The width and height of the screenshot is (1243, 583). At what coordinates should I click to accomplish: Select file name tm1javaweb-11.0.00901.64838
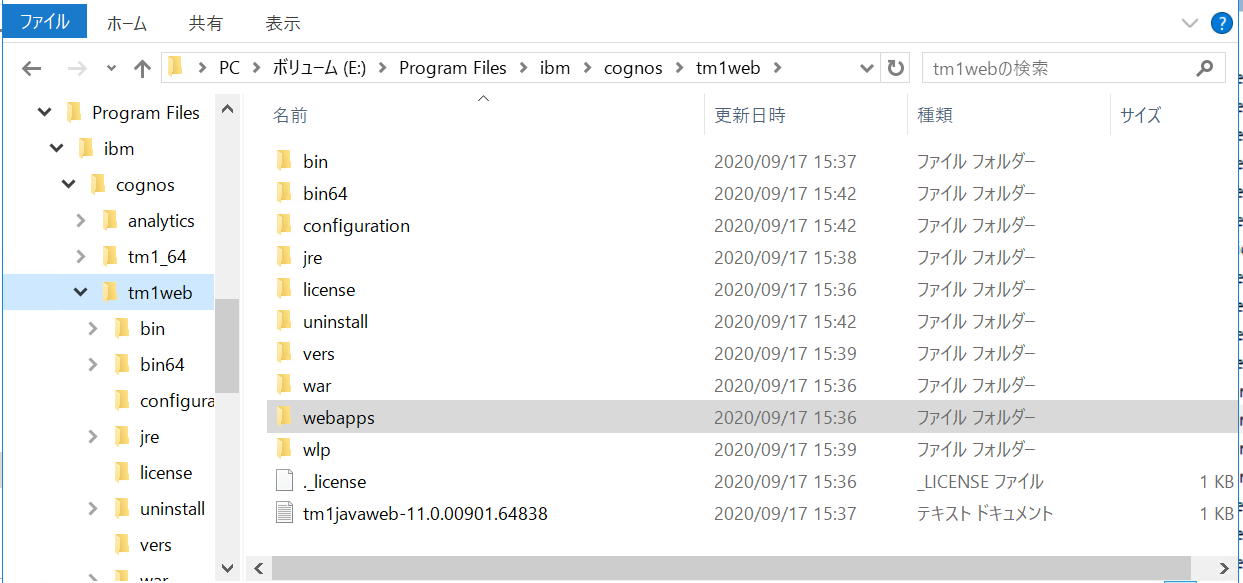425,514
